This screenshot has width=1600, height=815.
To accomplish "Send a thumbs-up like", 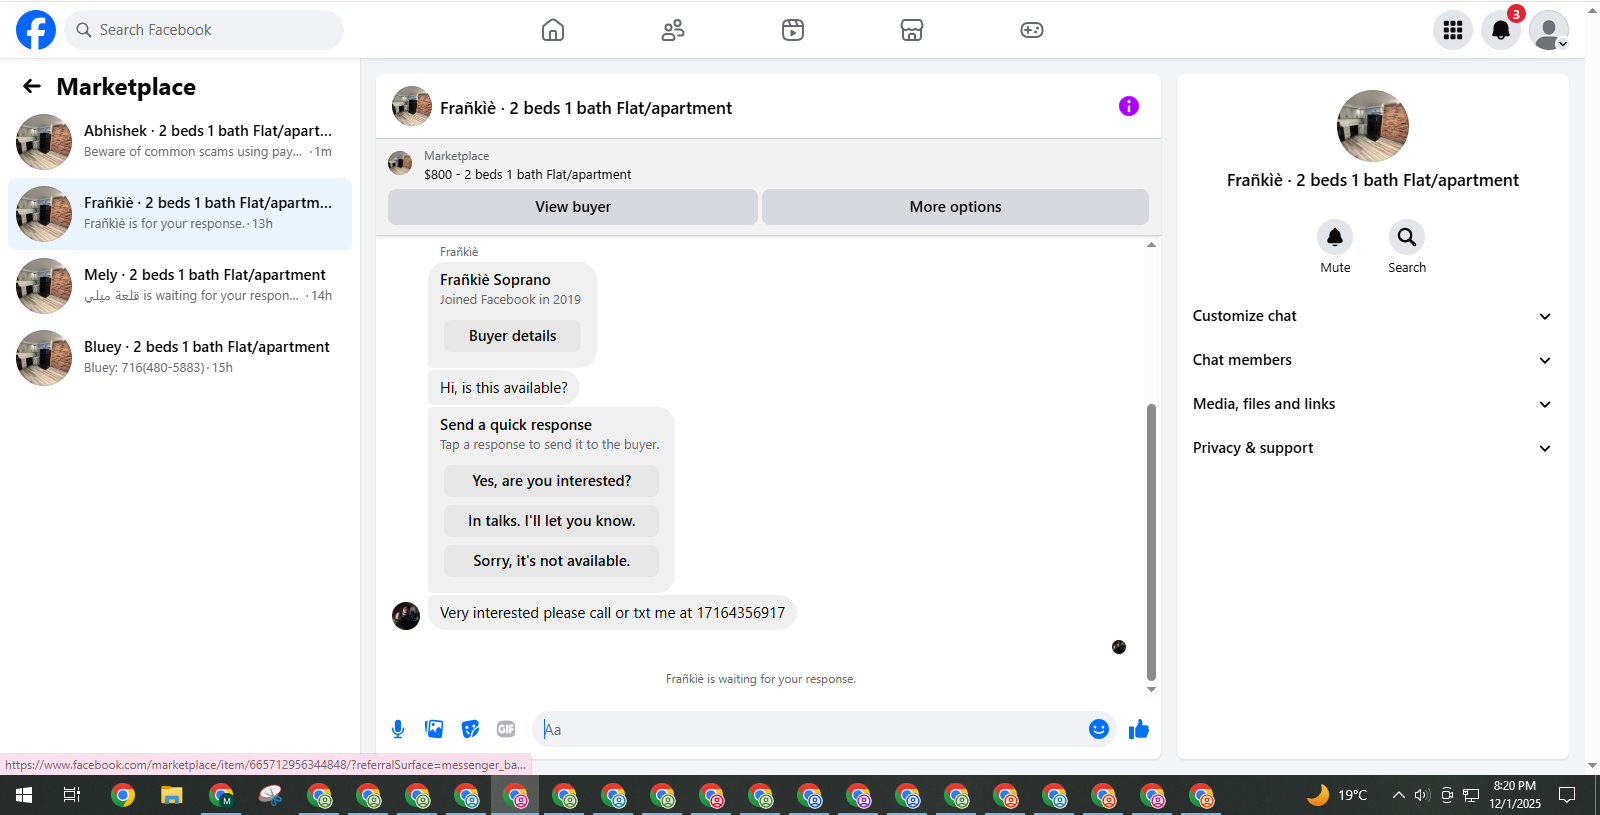I will click(x=1139, y=729).
